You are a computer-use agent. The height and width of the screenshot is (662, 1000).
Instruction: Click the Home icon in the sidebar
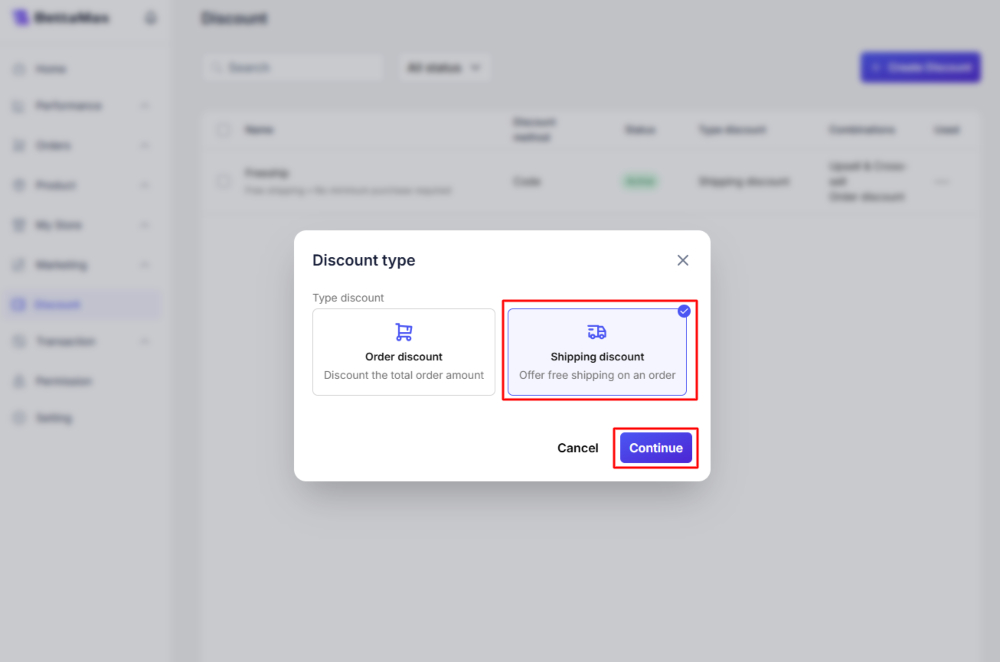coord(18,69)
